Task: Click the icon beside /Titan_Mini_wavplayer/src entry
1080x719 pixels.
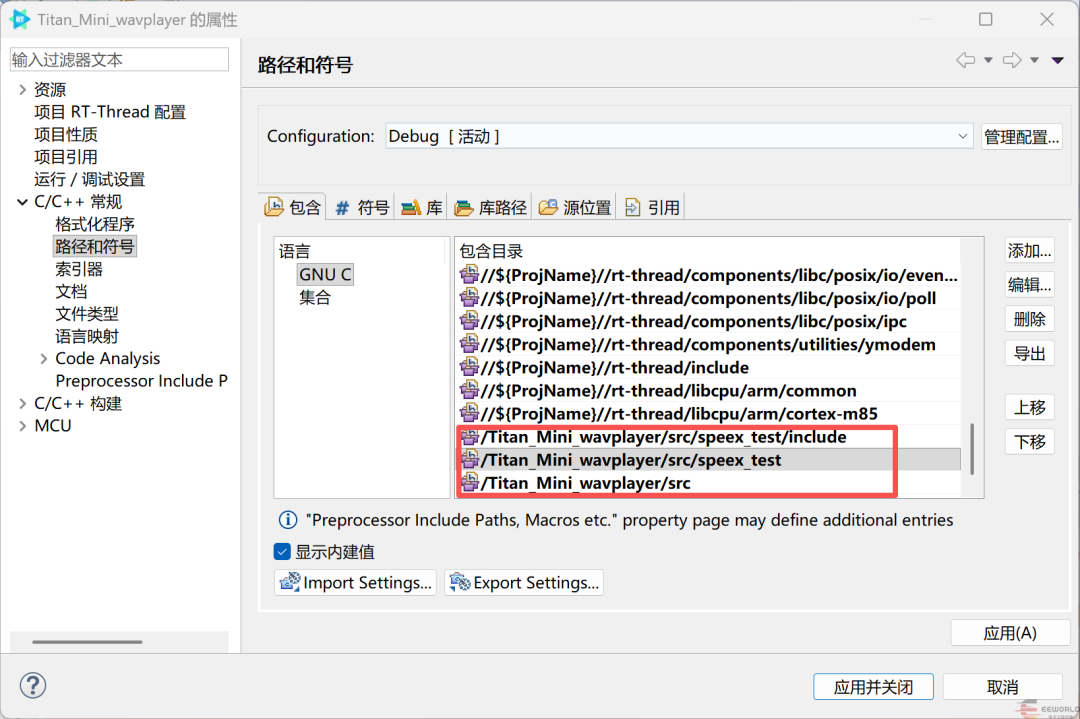Action: pyautogui.click(x=469, y=483)
